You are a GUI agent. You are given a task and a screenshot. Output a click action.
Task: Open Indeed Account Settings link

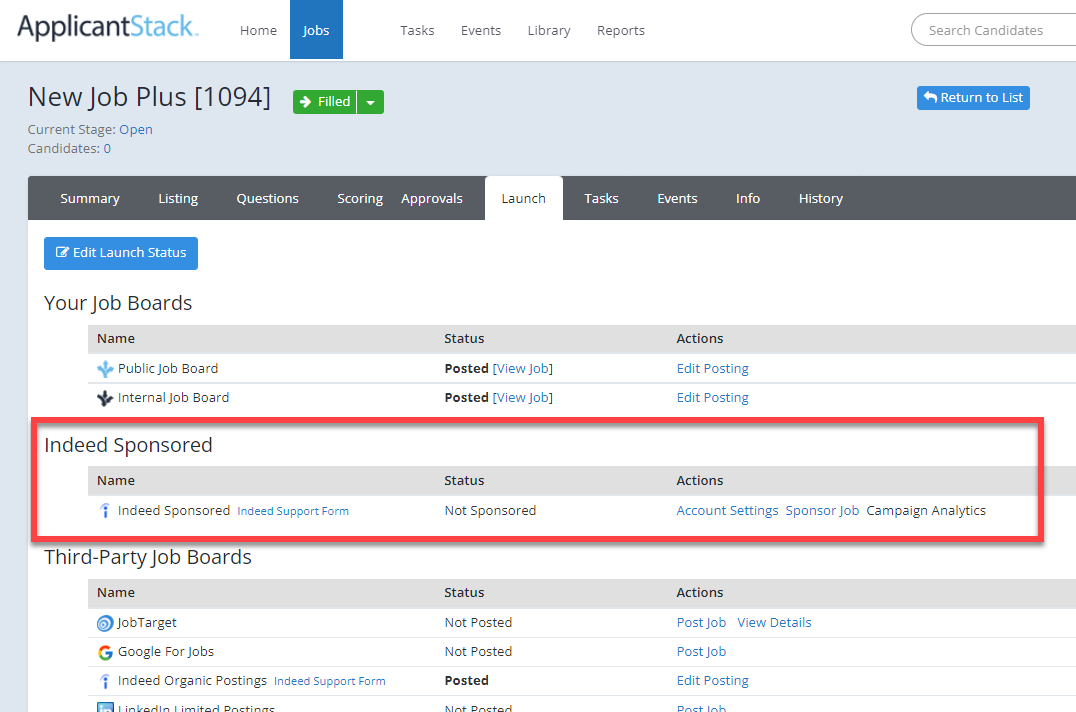pos(727,510)
